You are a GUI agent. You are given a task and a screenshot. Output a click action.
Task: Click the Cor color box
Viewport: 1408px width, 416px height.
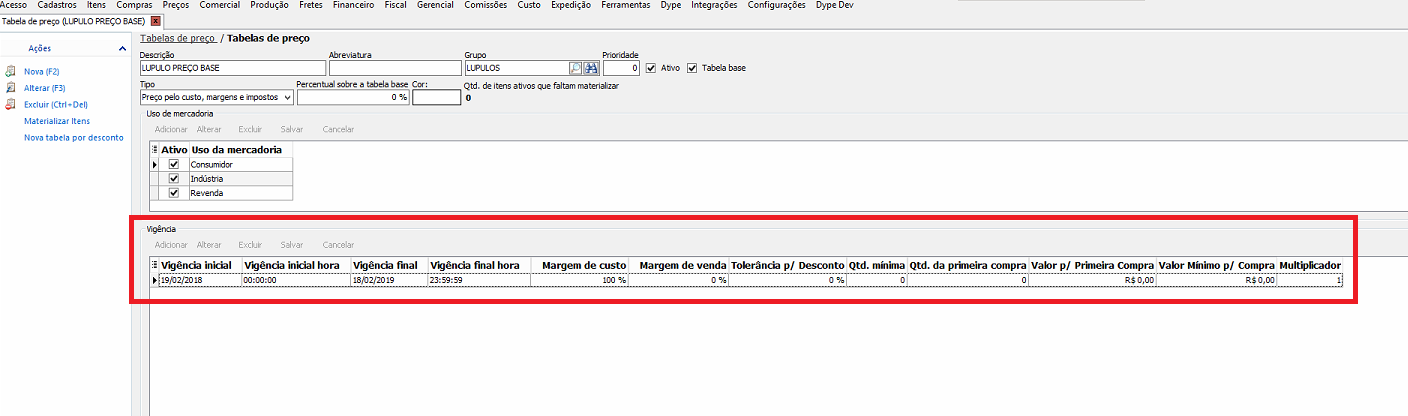click(435, 98)
